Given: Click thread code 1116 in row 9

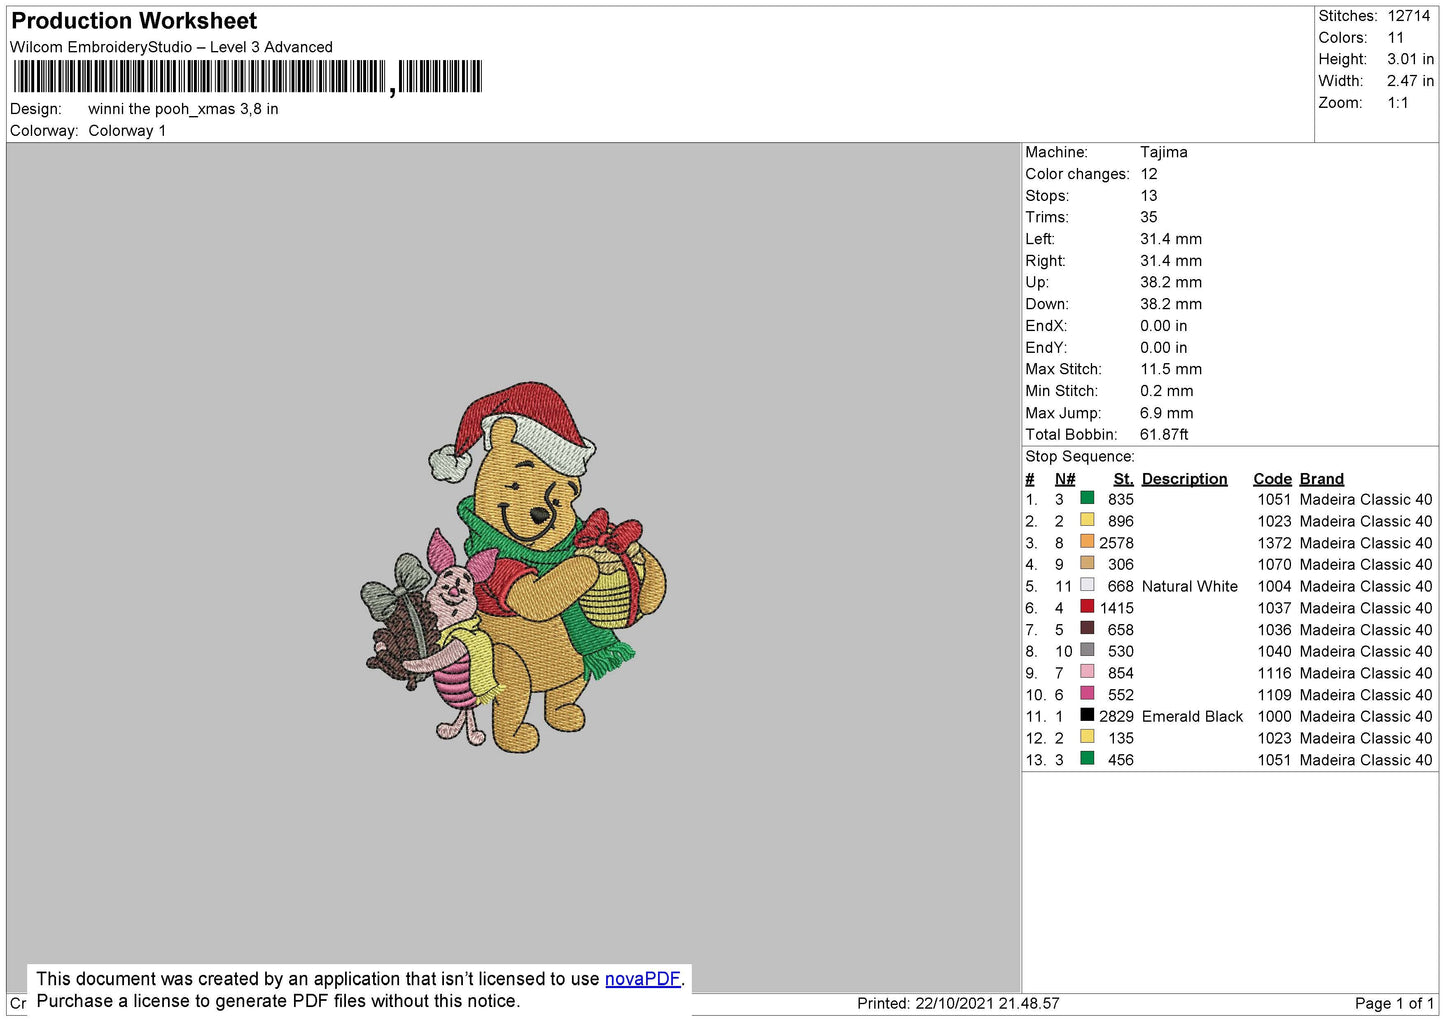Looking at the screenshot, I should (x=1275, y=673).
